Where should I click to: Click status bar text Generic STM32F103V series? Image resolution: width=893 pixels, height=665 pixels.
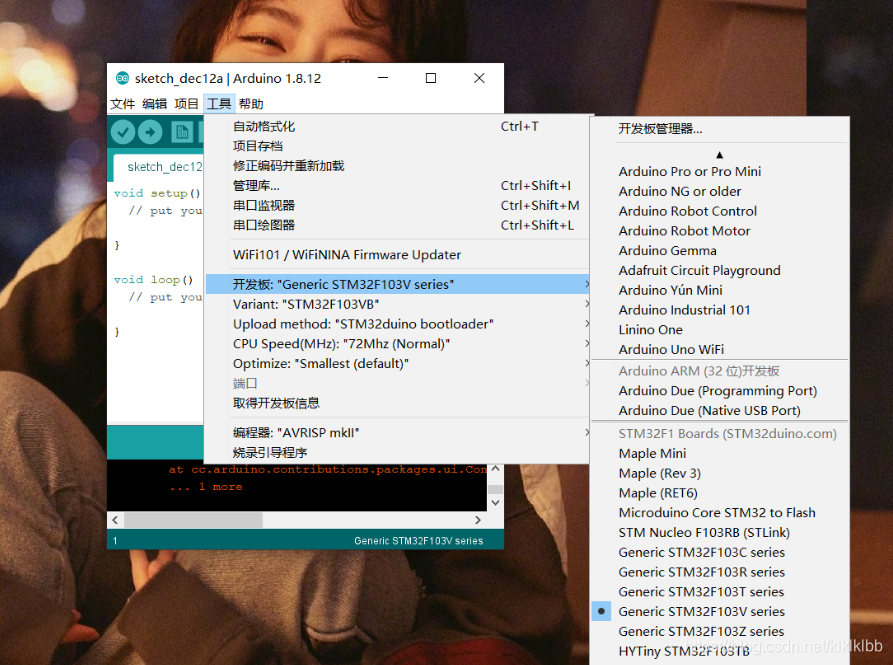(x=419, y=541)
